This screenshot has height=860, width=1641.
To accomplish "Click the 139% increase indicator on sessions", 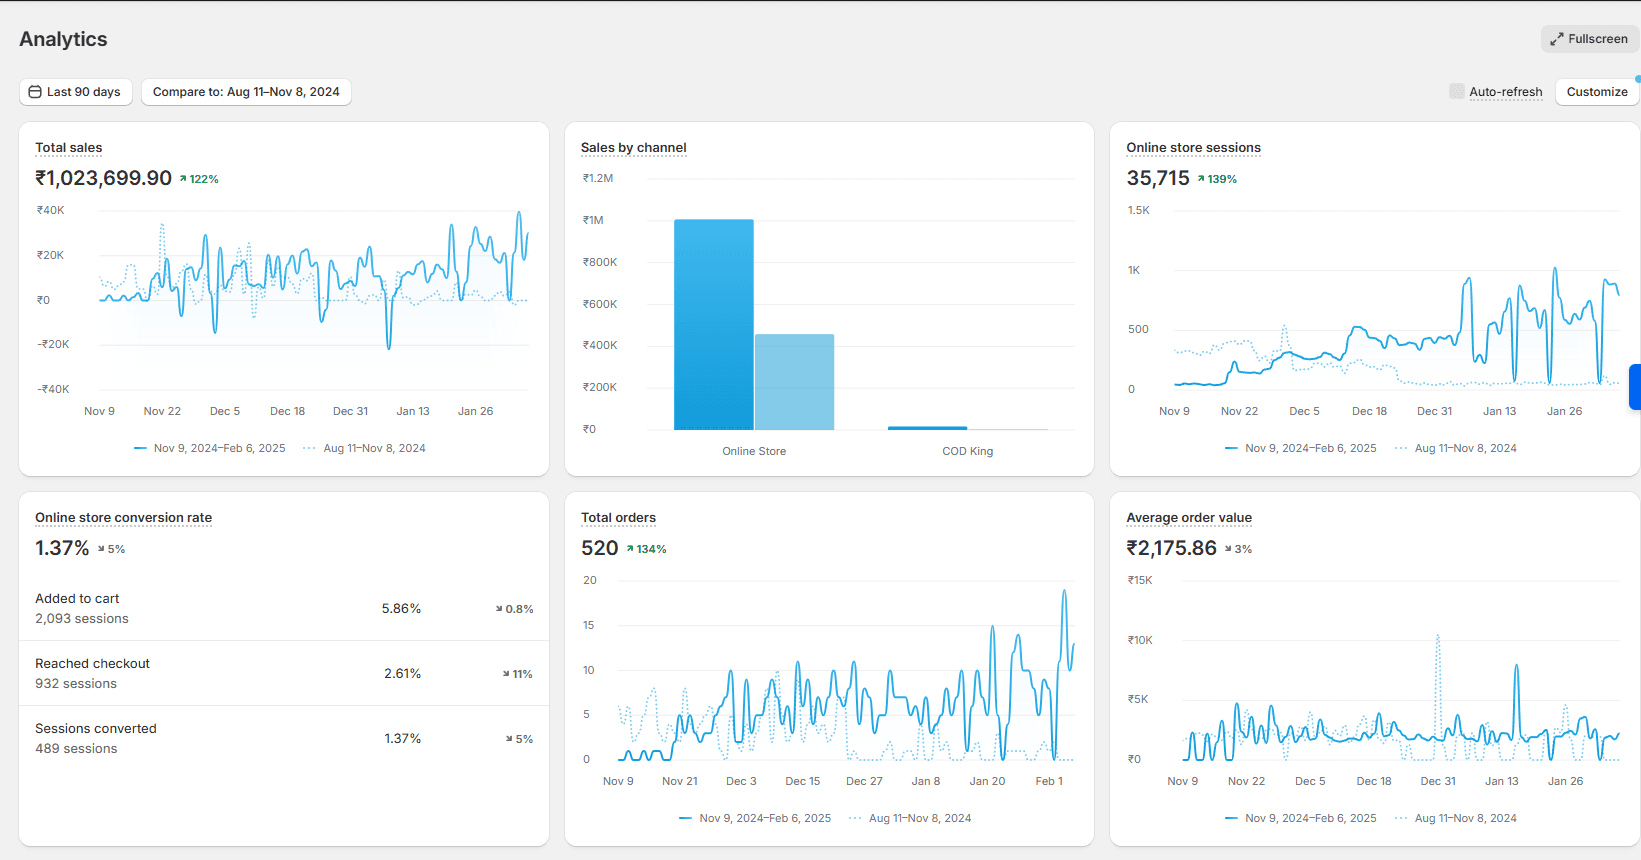I will [1217, 179].
